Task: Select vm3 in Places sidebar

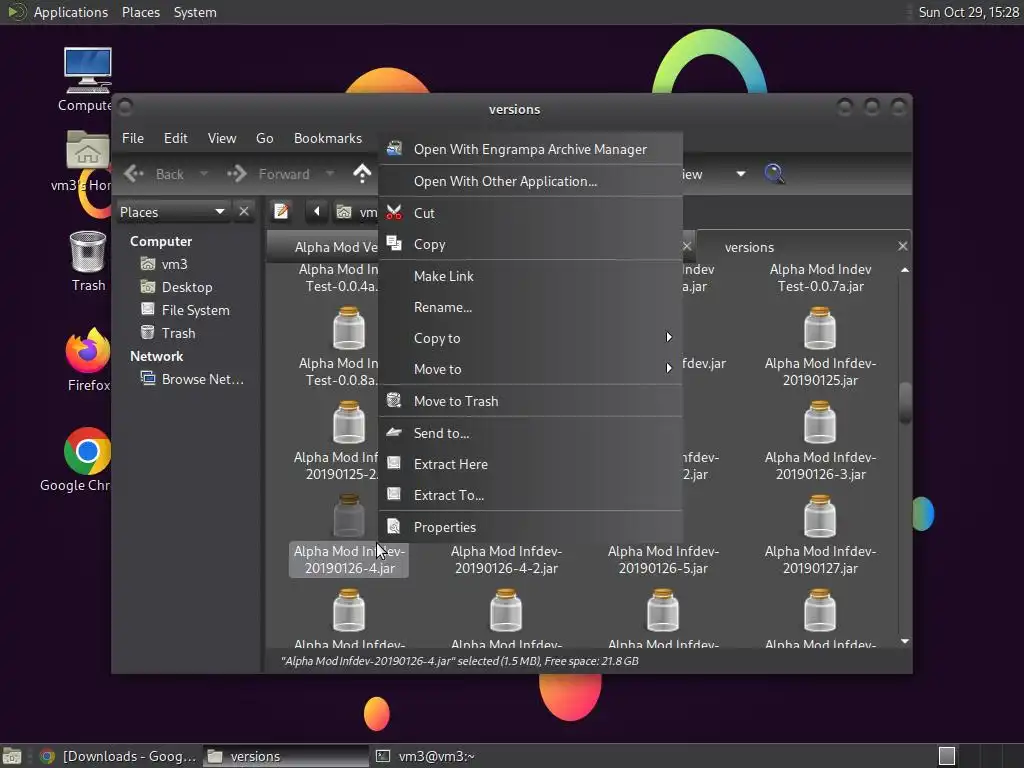Action: pyautogui.click(x=174, y=264)
